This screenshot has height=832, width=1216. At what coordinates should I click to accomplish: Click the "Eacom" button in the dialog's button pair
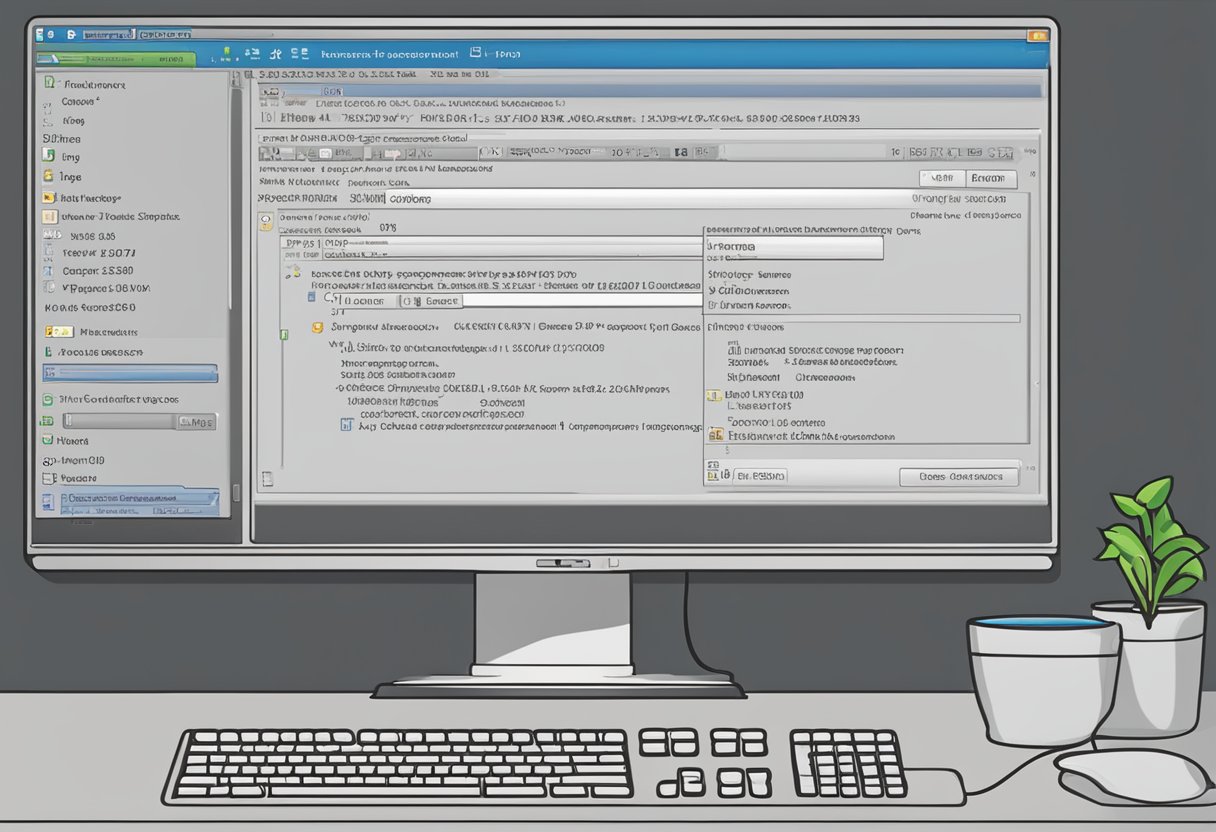tap(992, 179)
